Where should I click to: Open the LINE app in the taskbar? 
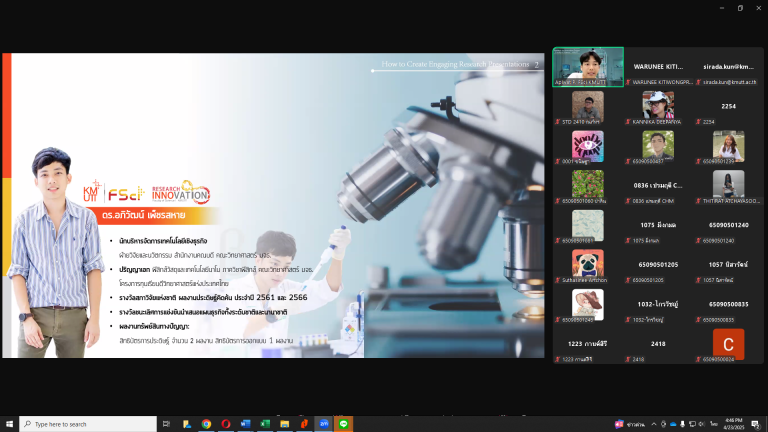tap(343, 424)
